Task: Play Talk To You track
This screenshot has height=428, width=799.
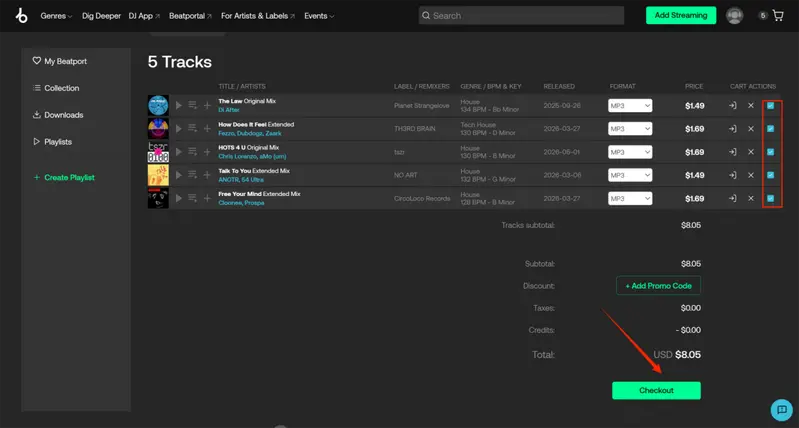Action: pos(179,175)
